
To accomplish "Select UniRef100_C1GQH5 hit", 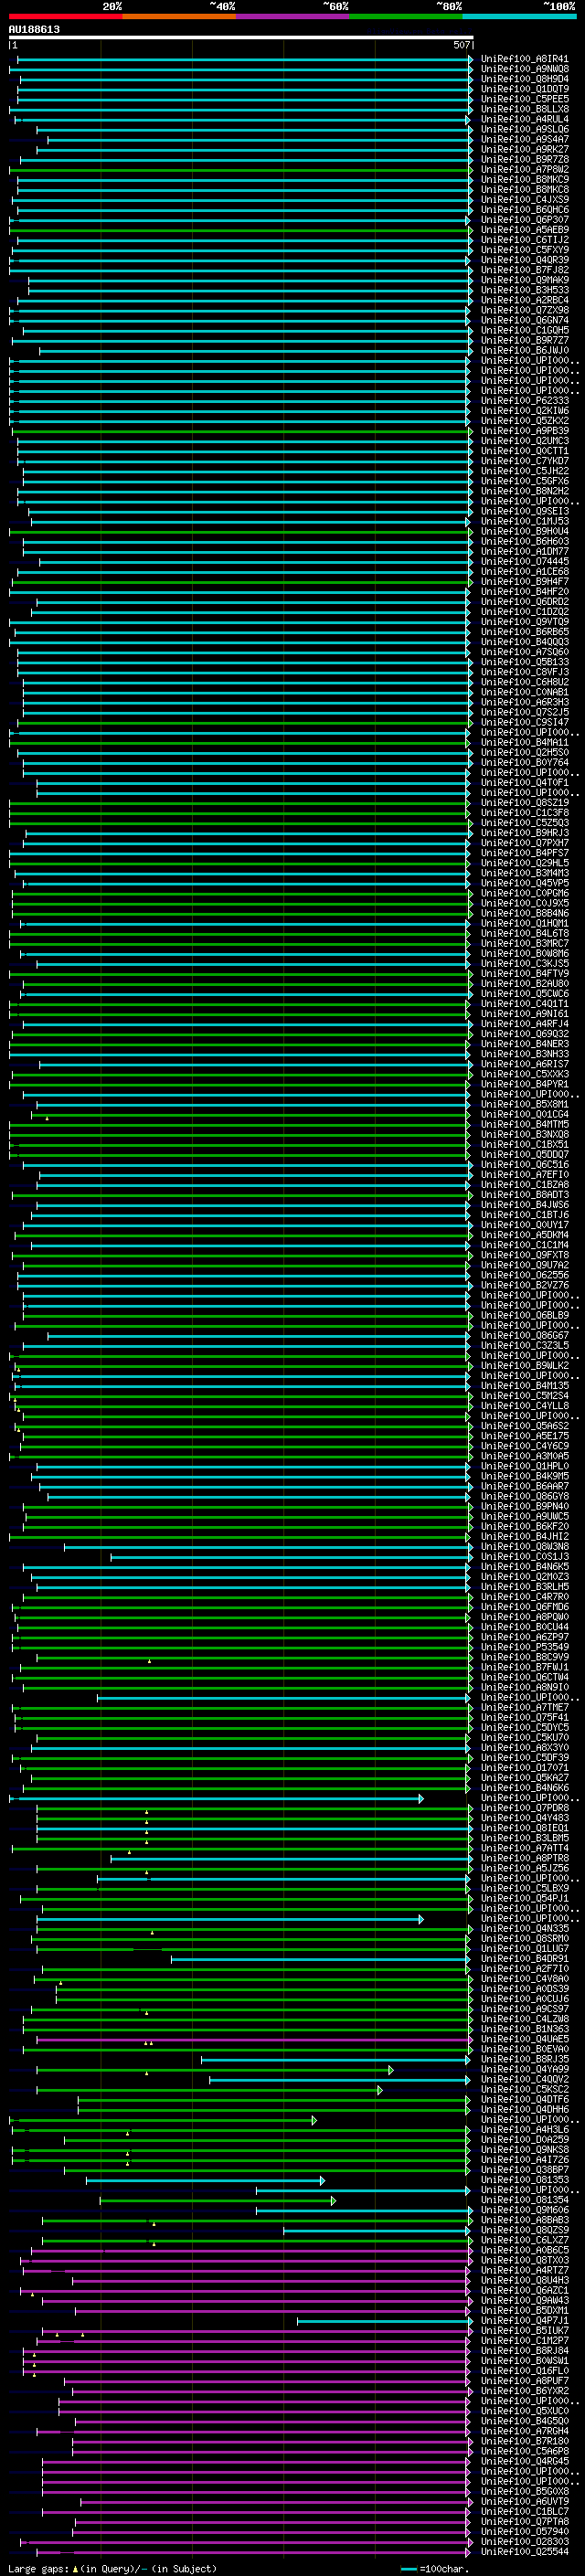I will pos(524,330).
